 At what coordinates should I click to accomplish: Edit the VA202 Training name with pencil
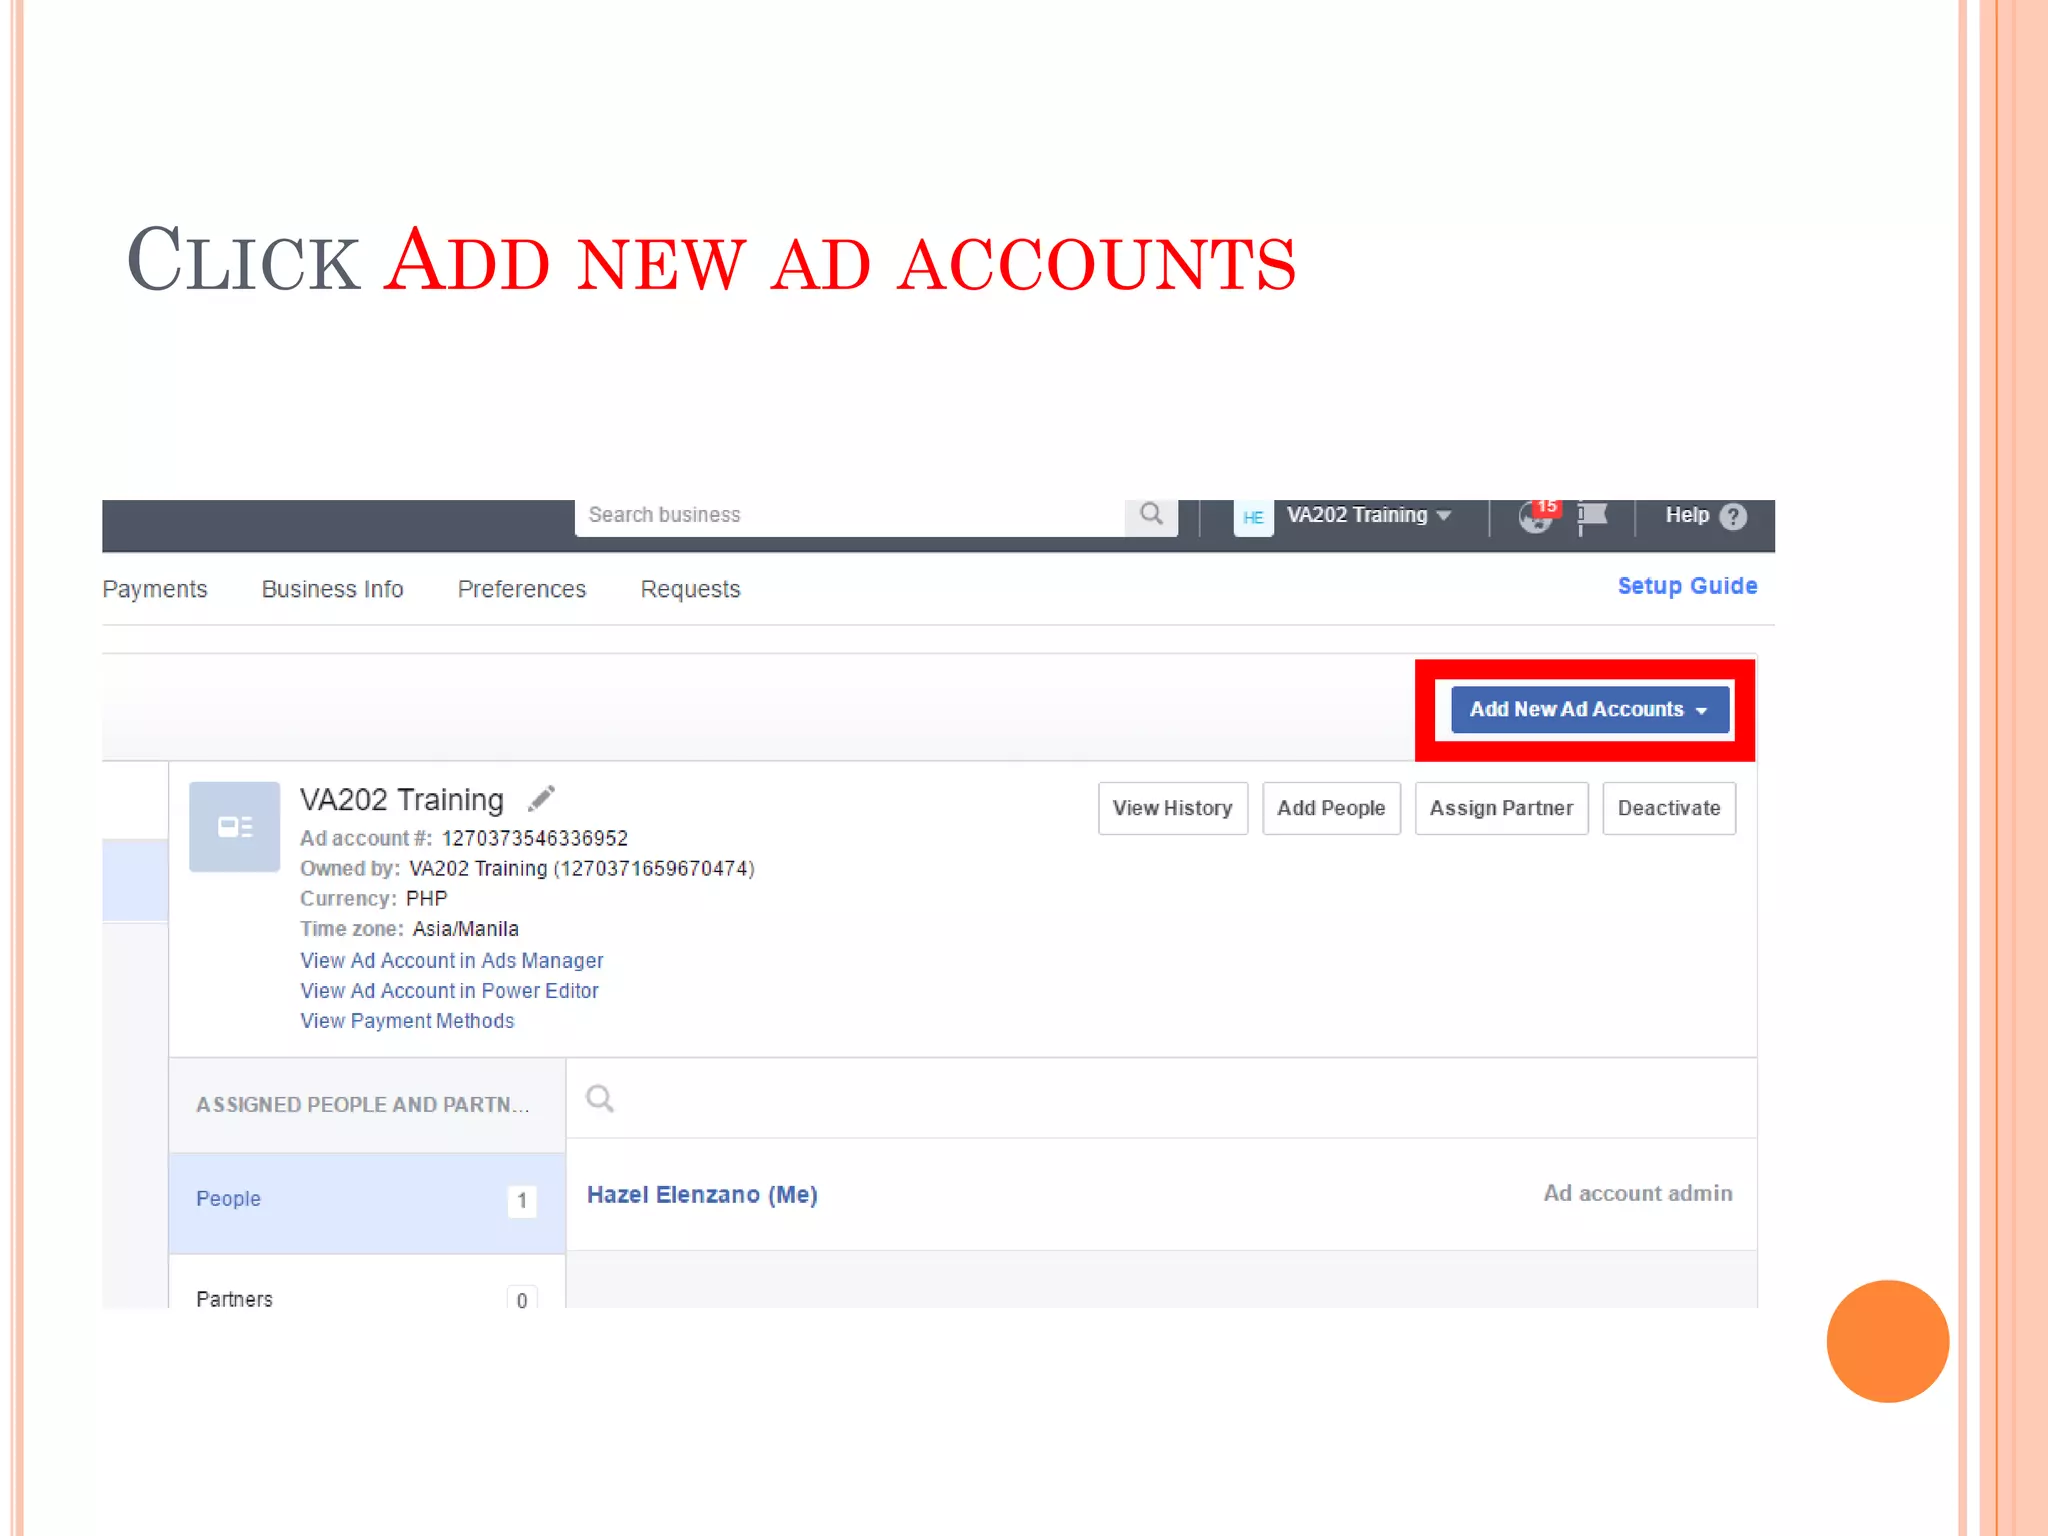tap(541, 799)
